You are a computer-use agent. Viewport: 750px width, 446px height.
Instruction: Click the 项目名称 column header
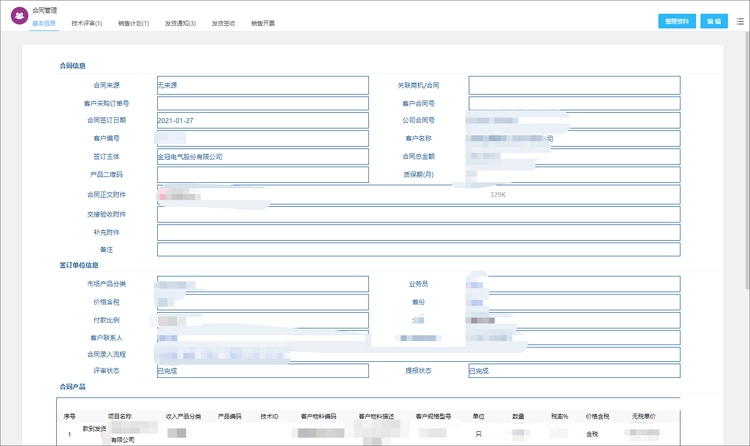(x=120, y=416)
